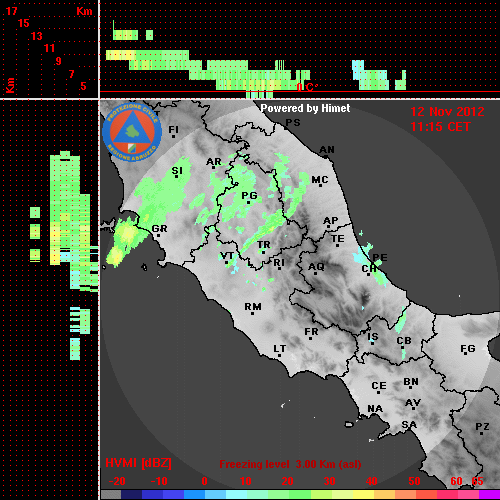Viewport: 500px width, 500px height.
Task: Click the '13' km altitude label
Action: coord(37,36)
